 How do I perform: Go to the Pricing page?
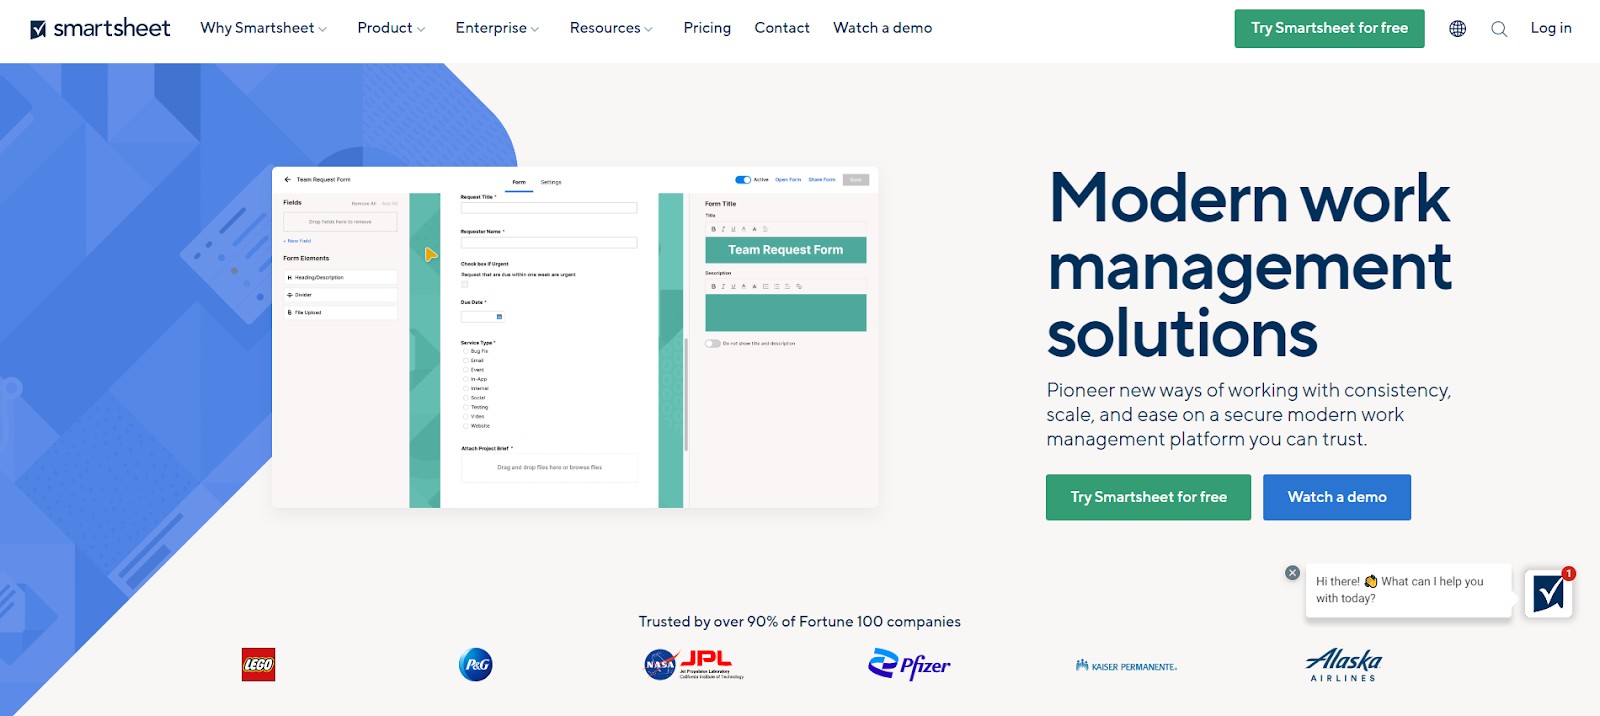pos(707,28)
